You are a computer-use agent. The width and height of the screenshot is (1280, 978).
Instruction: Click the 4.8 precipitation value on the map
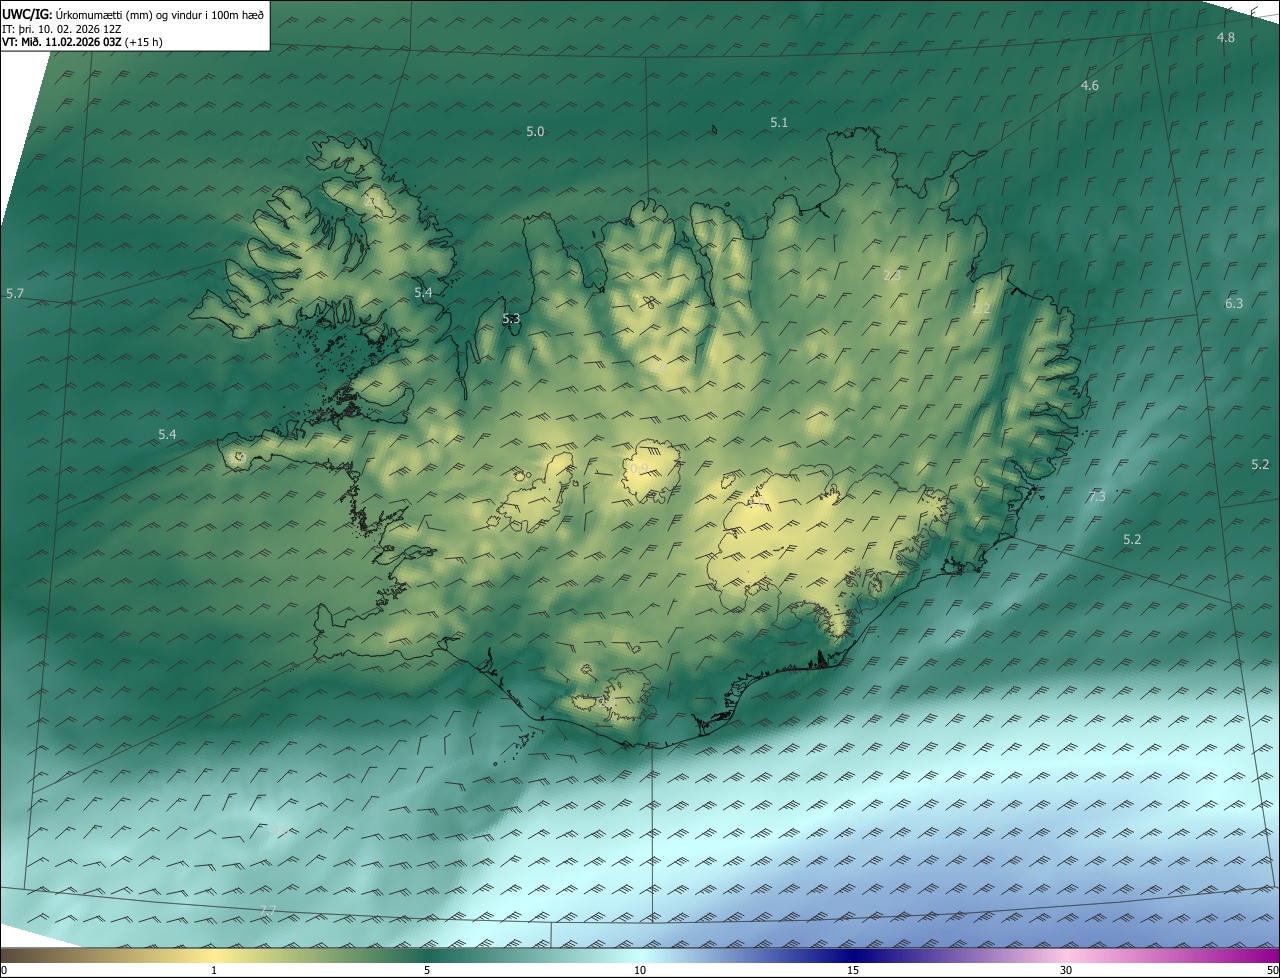tap(1226, 37)
